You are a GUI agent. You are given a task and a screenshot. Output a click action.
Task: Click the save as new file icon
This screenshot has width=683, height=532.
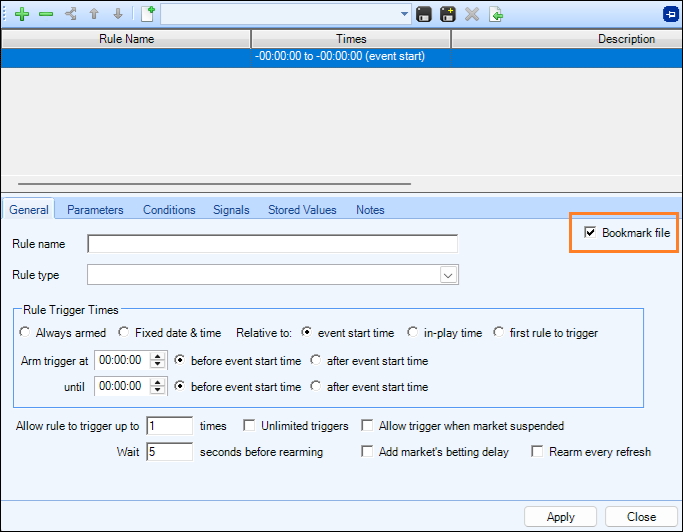click(x=448, y=14)
